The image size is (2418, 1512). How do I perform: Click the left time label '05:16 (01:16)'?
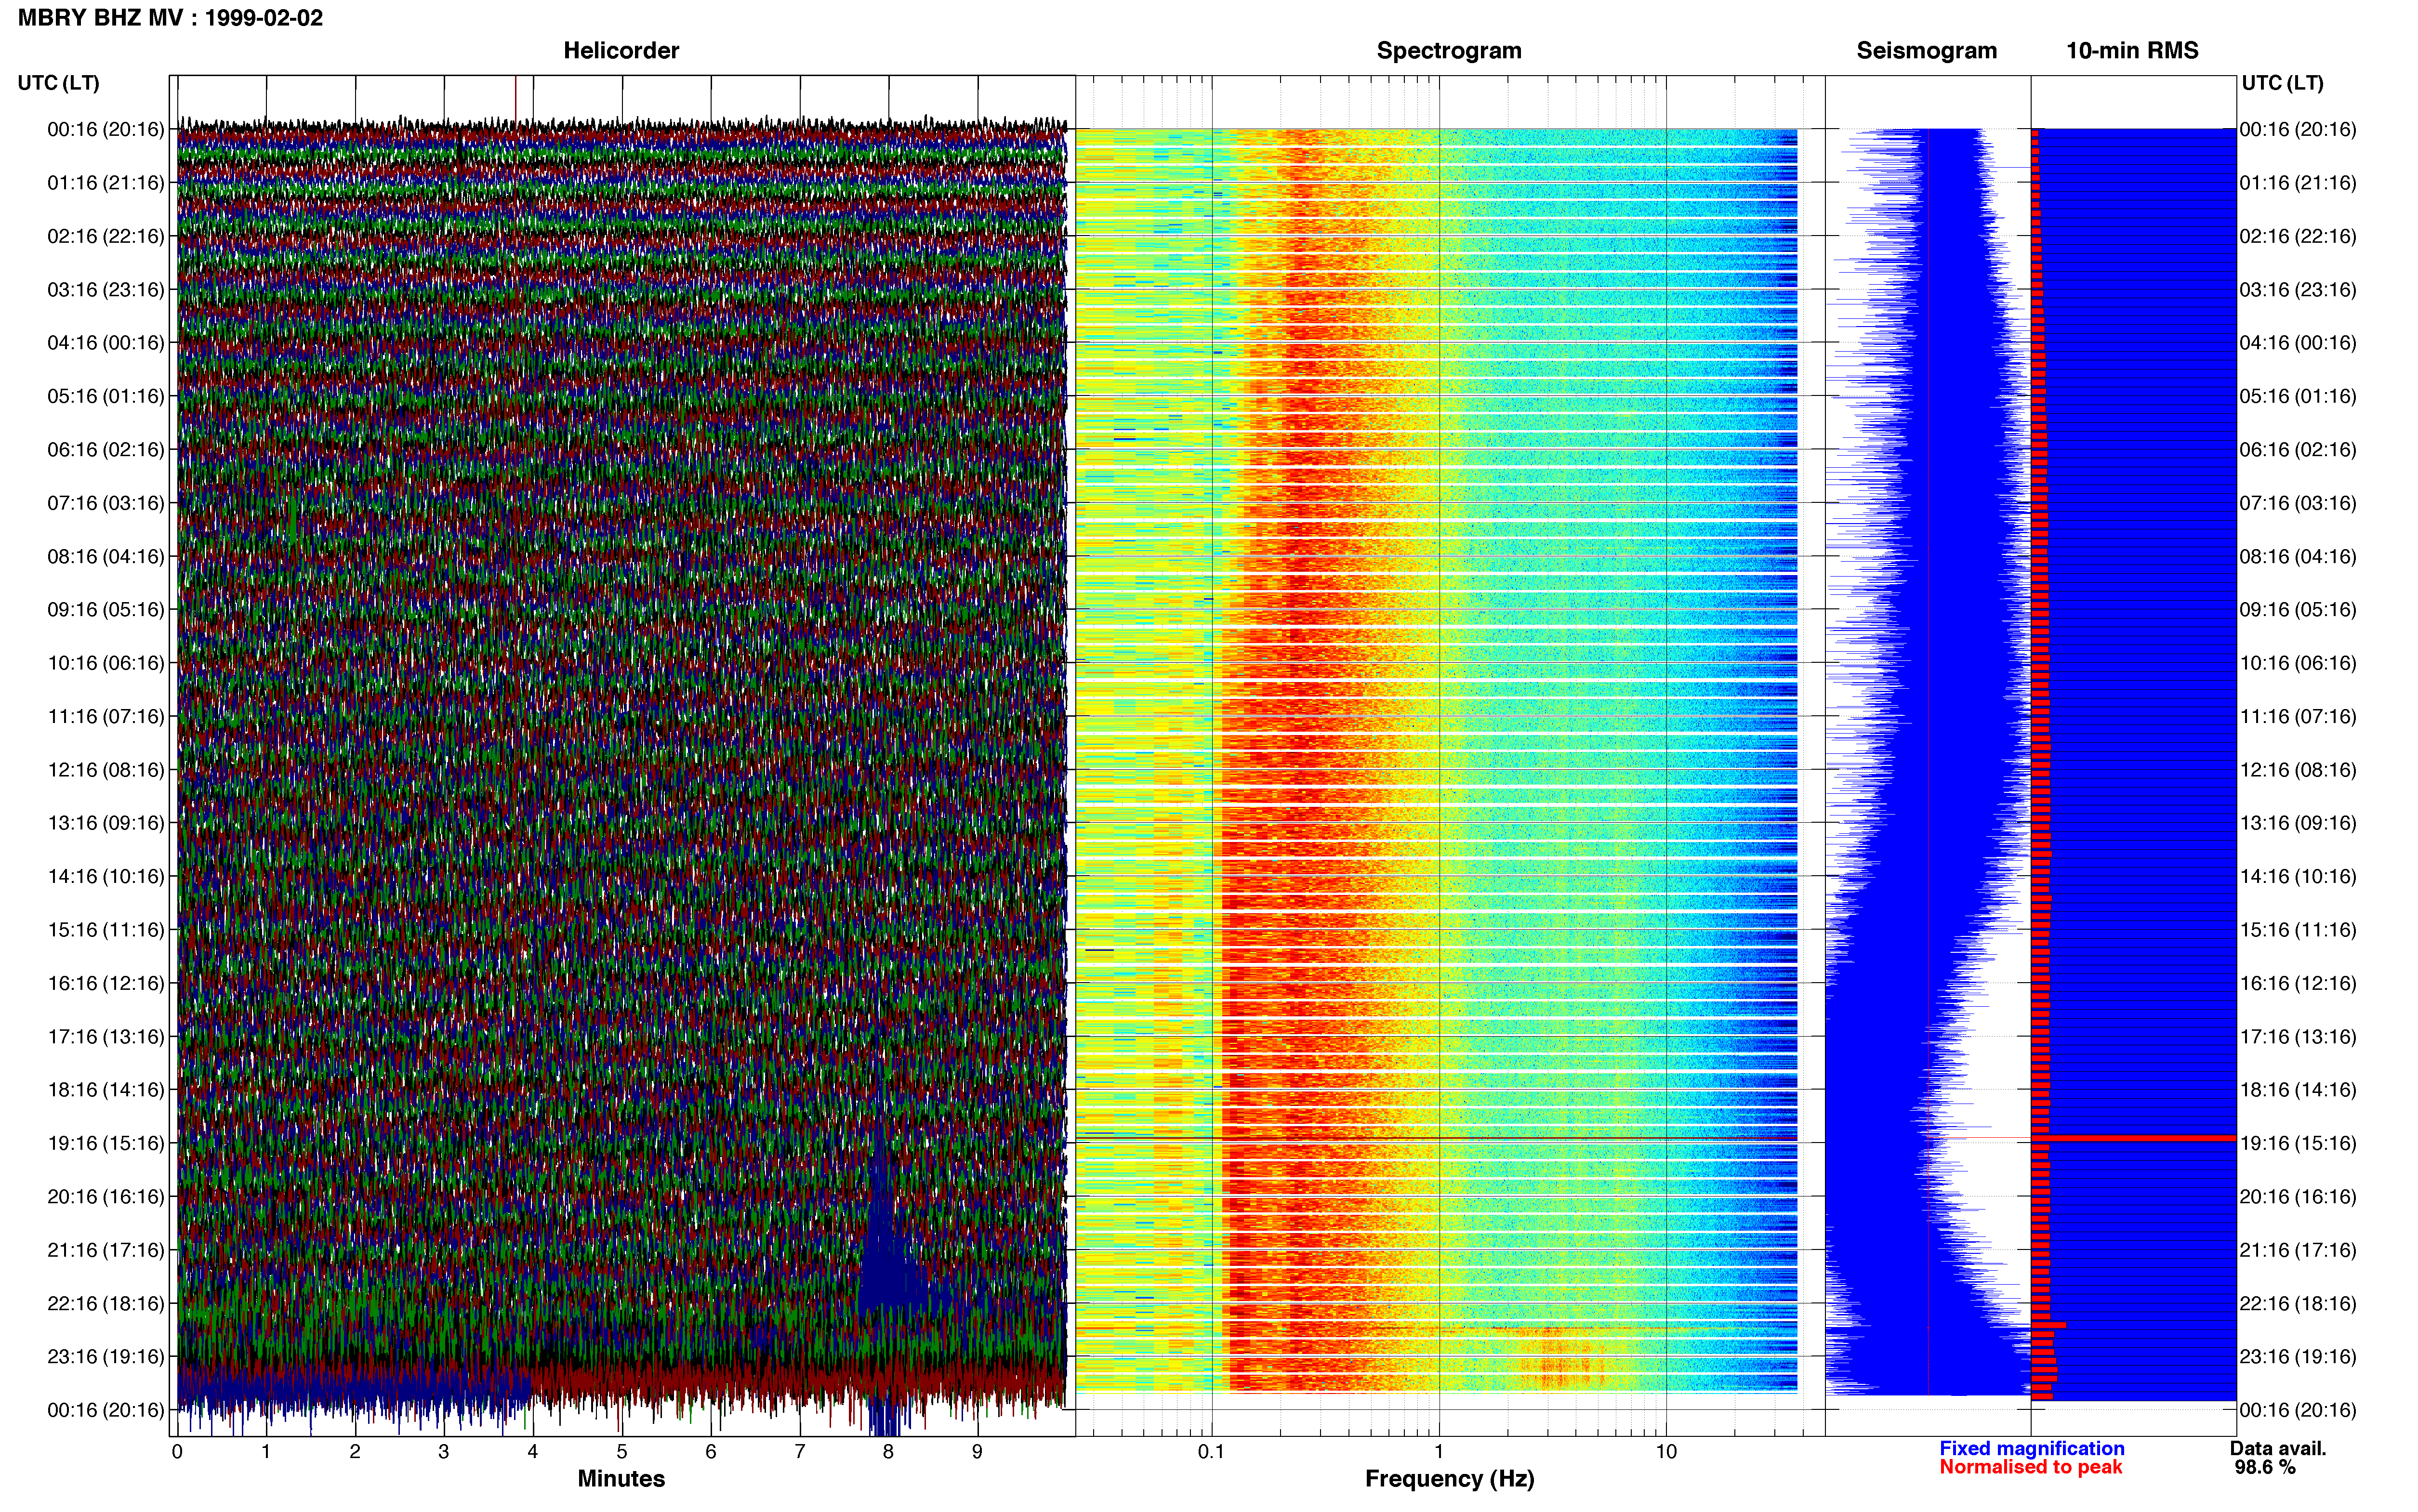(105, 396)
